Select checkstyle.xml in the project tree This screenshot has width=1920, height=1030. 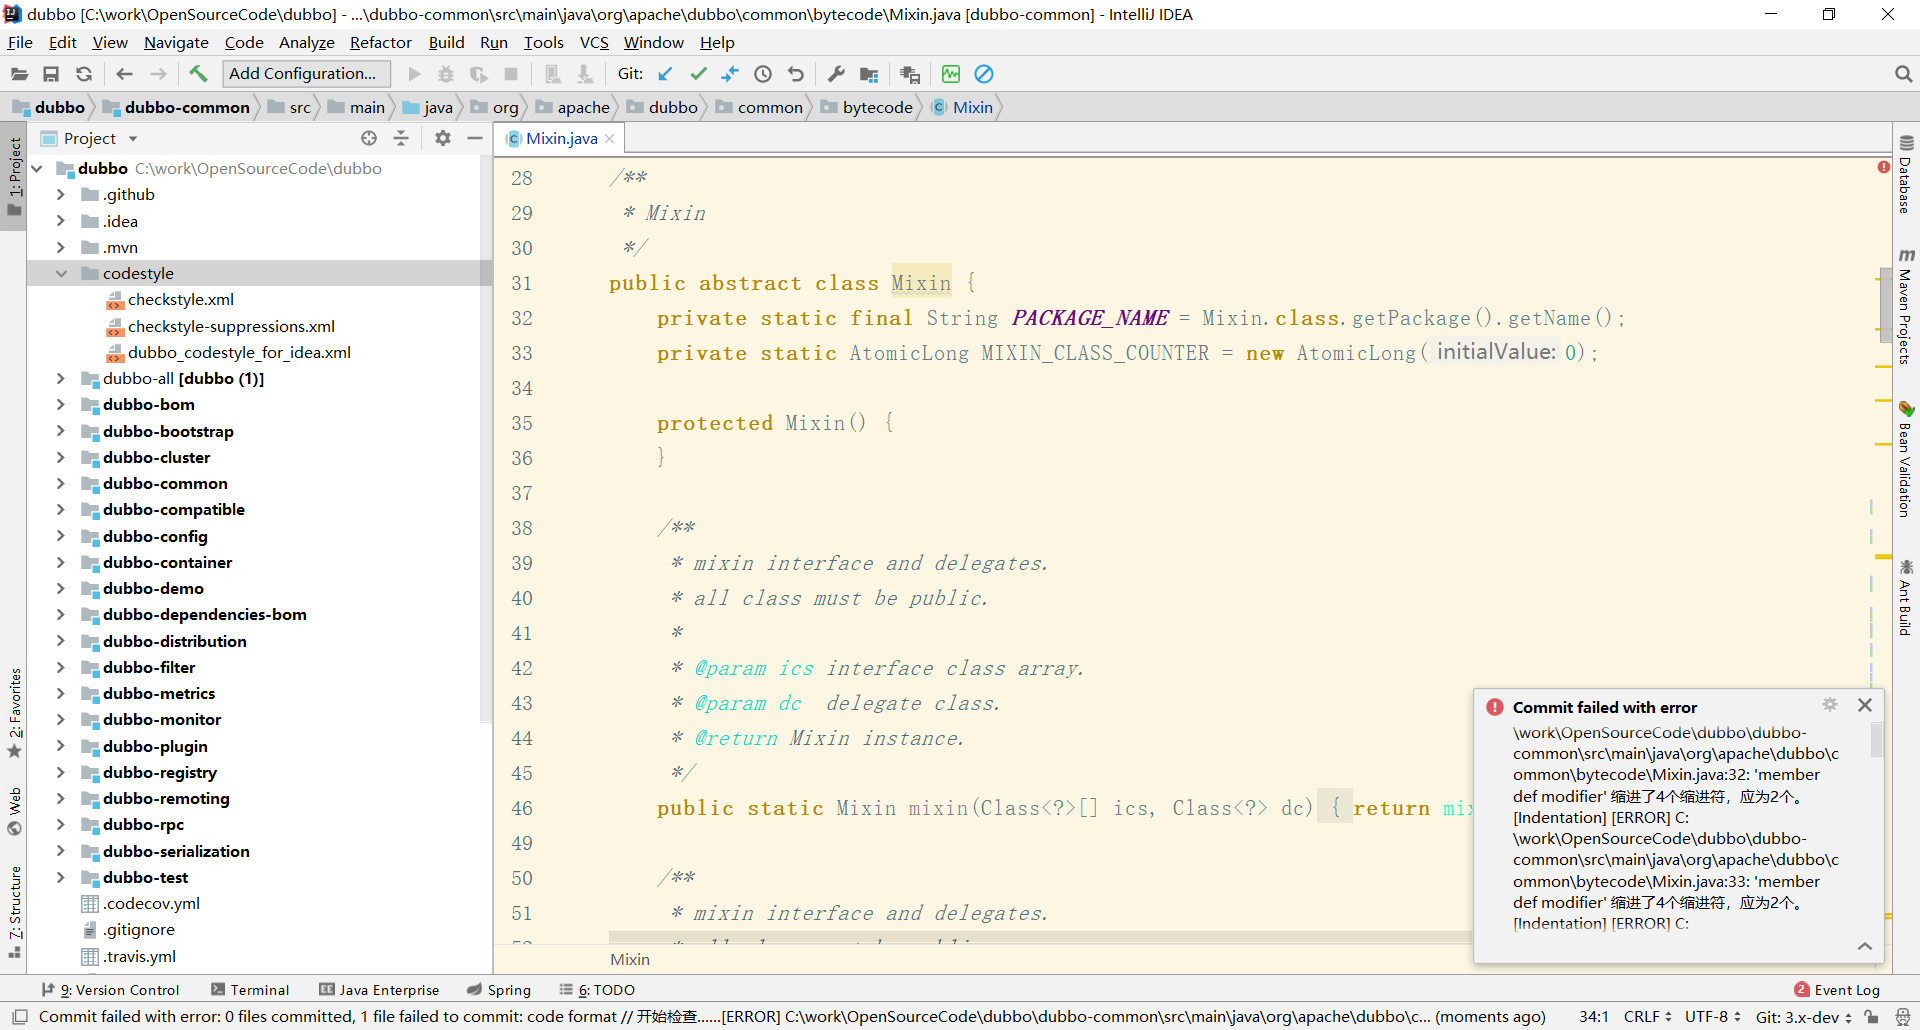tap(180, 299)
